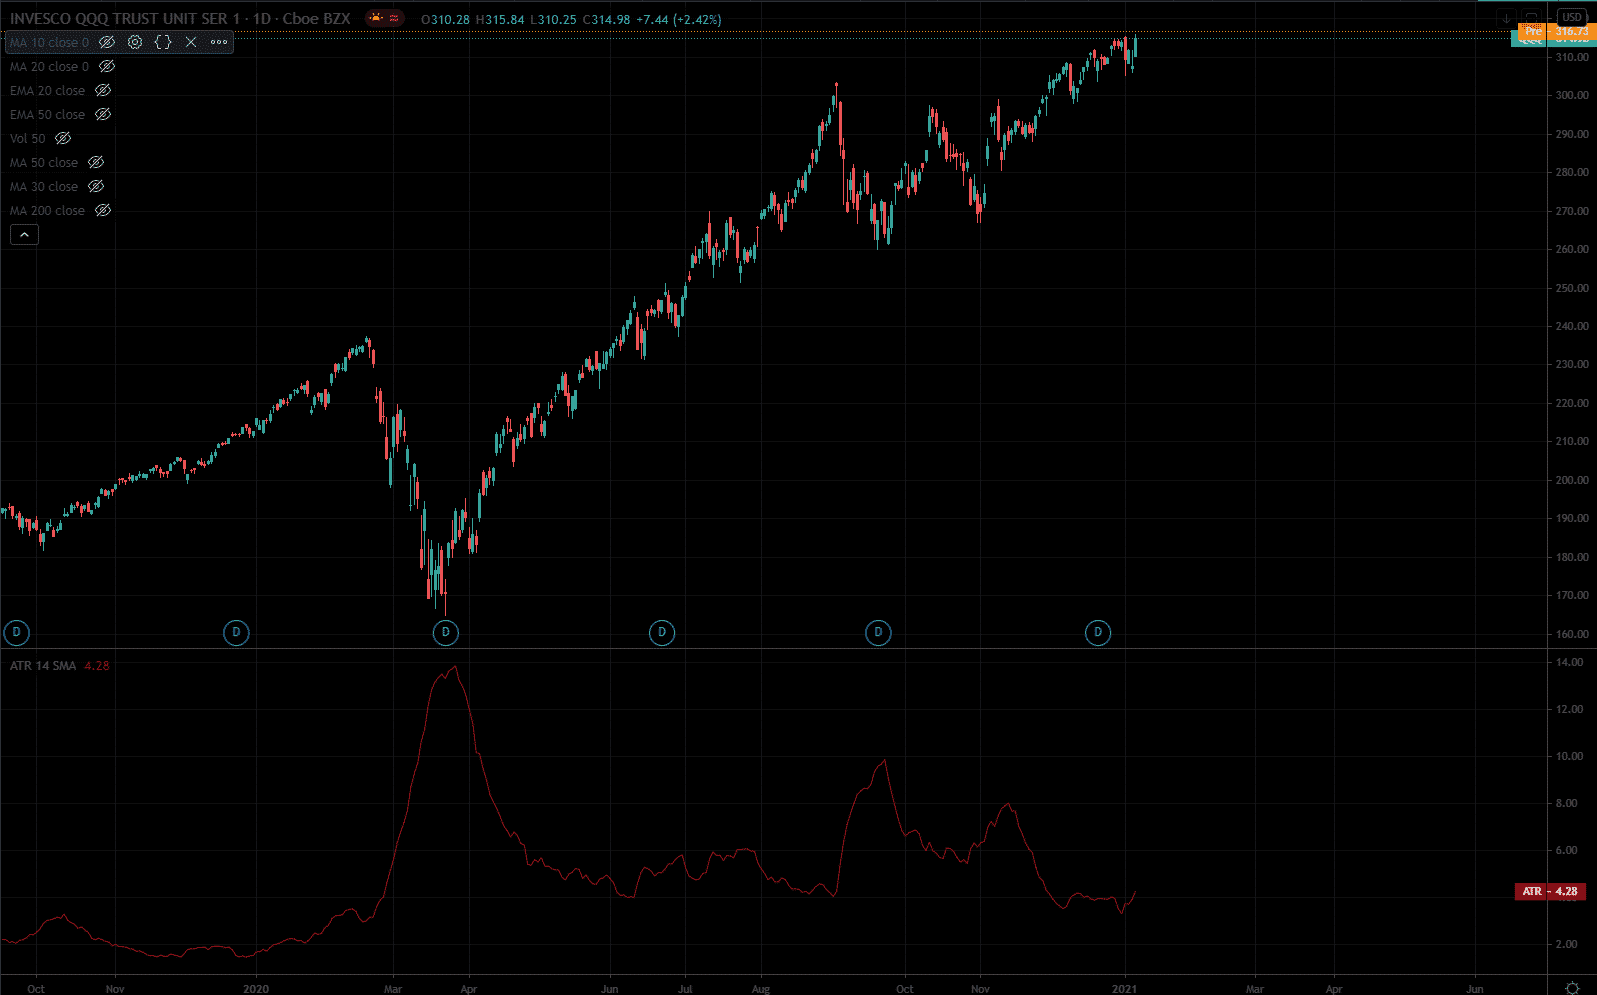Click the December 2019 dividend marker
Screen dimensions: 1597x995
(x=236, y=632)
